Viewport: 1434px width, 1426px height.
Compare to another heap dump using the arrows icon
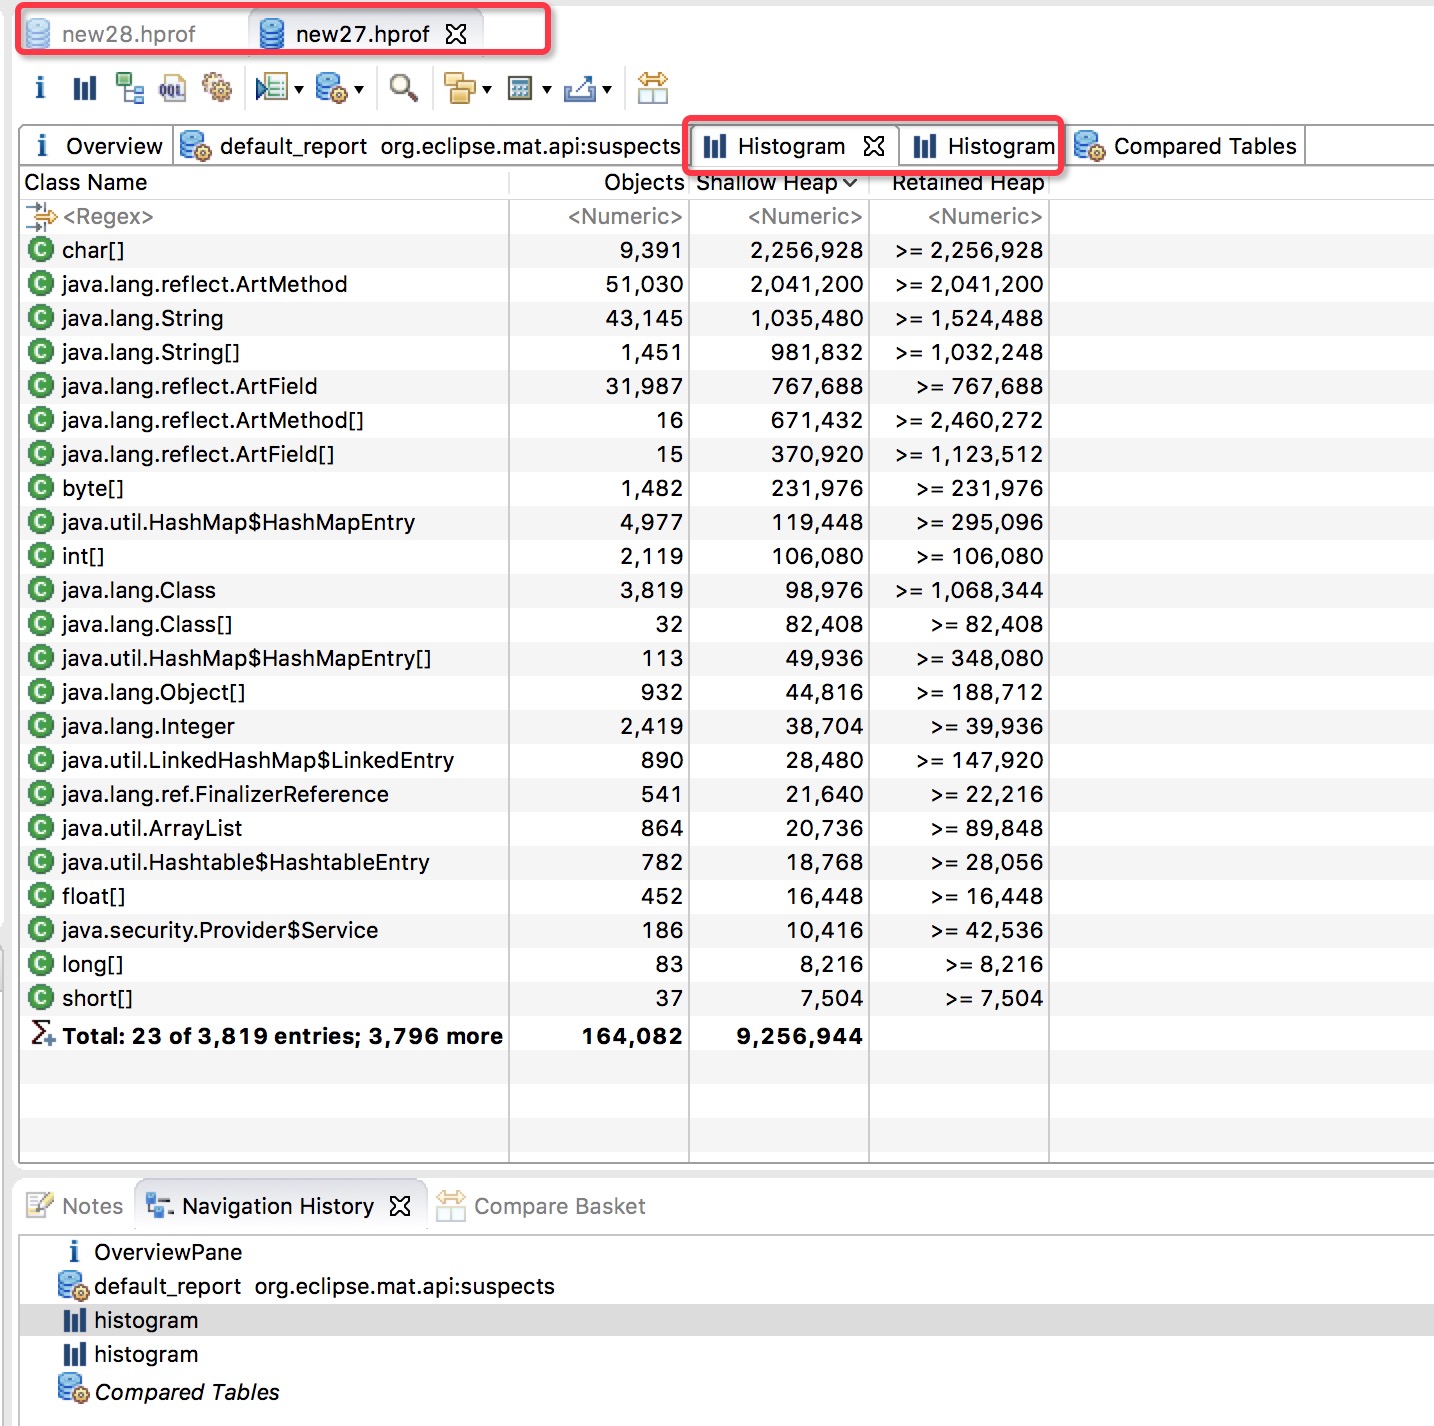[x=652, y=88]
